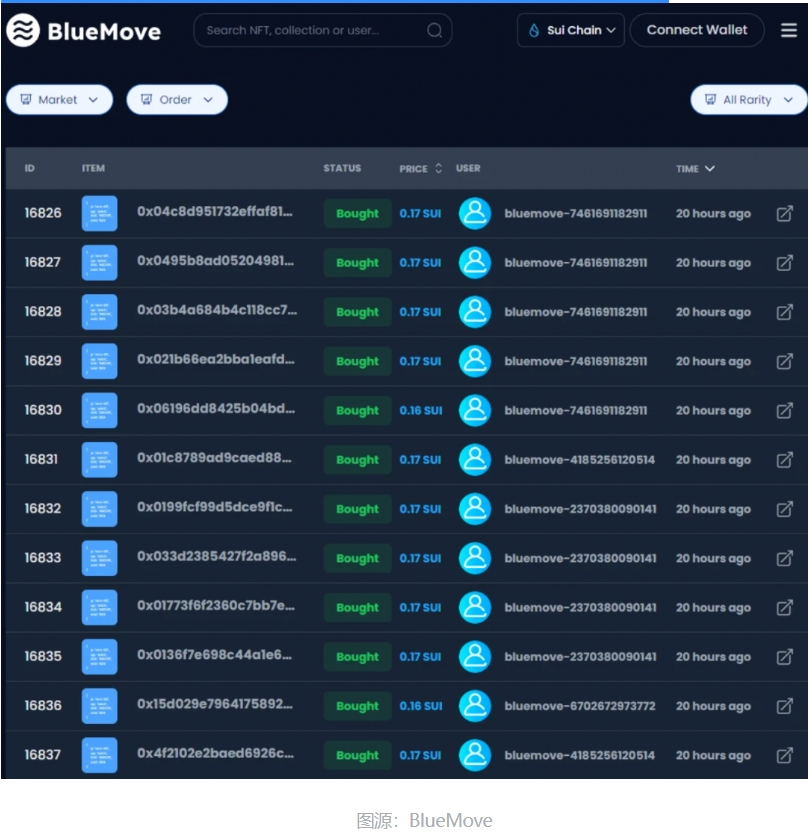Open NFT thumbnail in row 16832
The image size is (809, 832).
click(x=100, y=509)
